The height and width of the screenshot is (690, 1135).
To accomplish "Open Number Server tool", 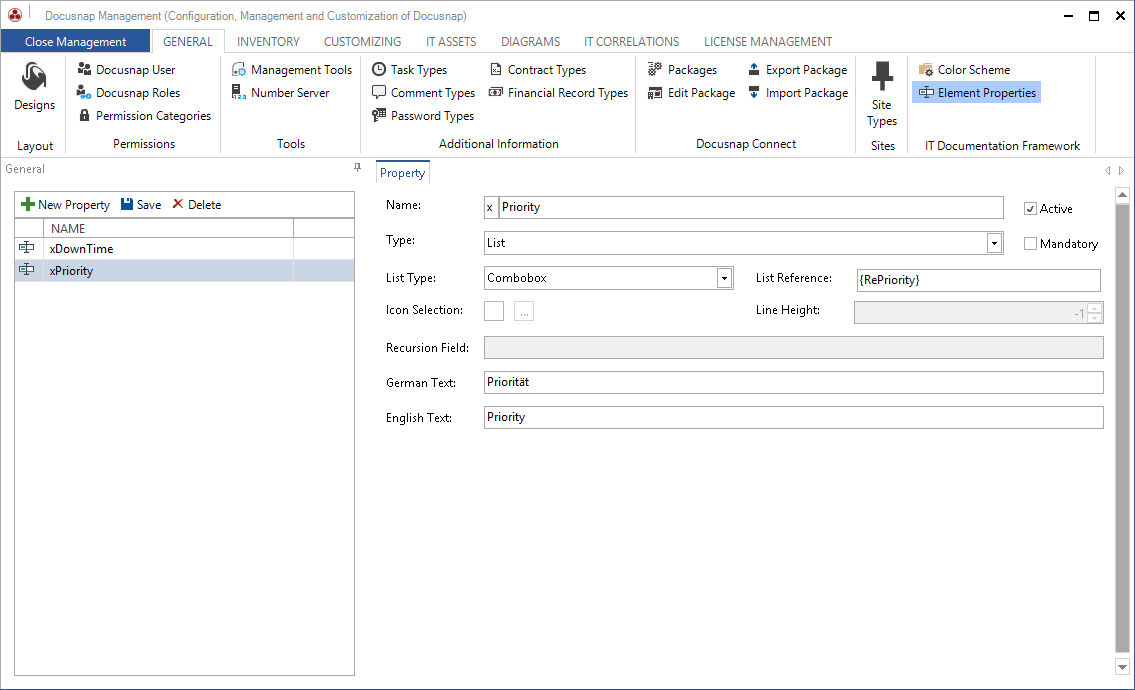I will coord(281,93).
